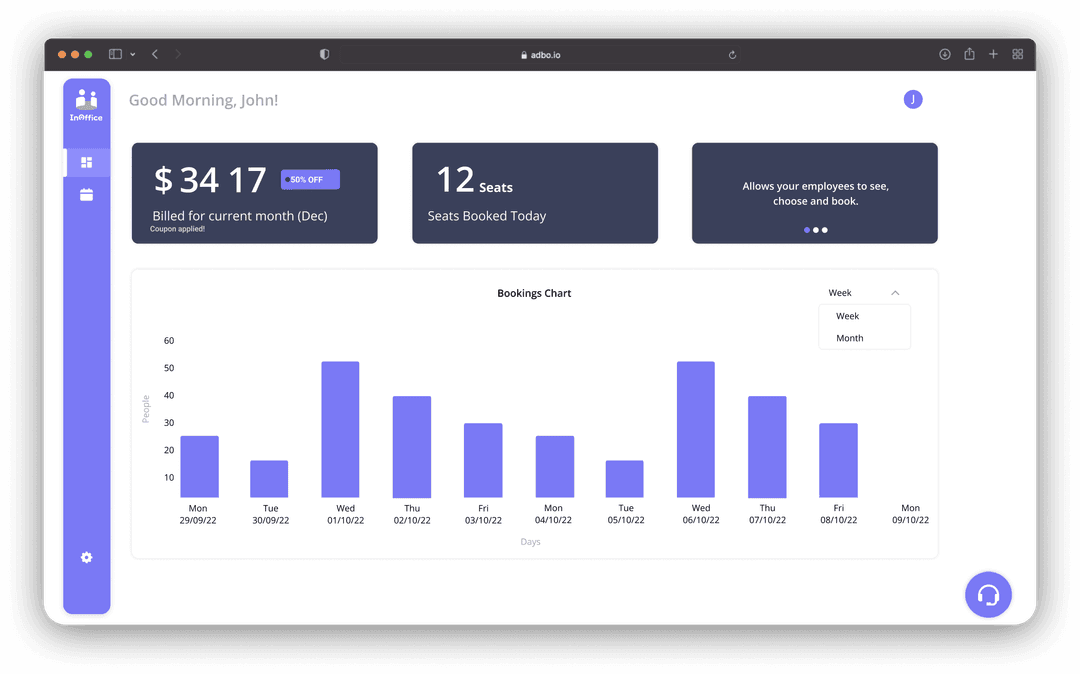The image size is (1080, 674).
Task: Open a new browser tab with plus icon
Action: (x=993, y=55)
